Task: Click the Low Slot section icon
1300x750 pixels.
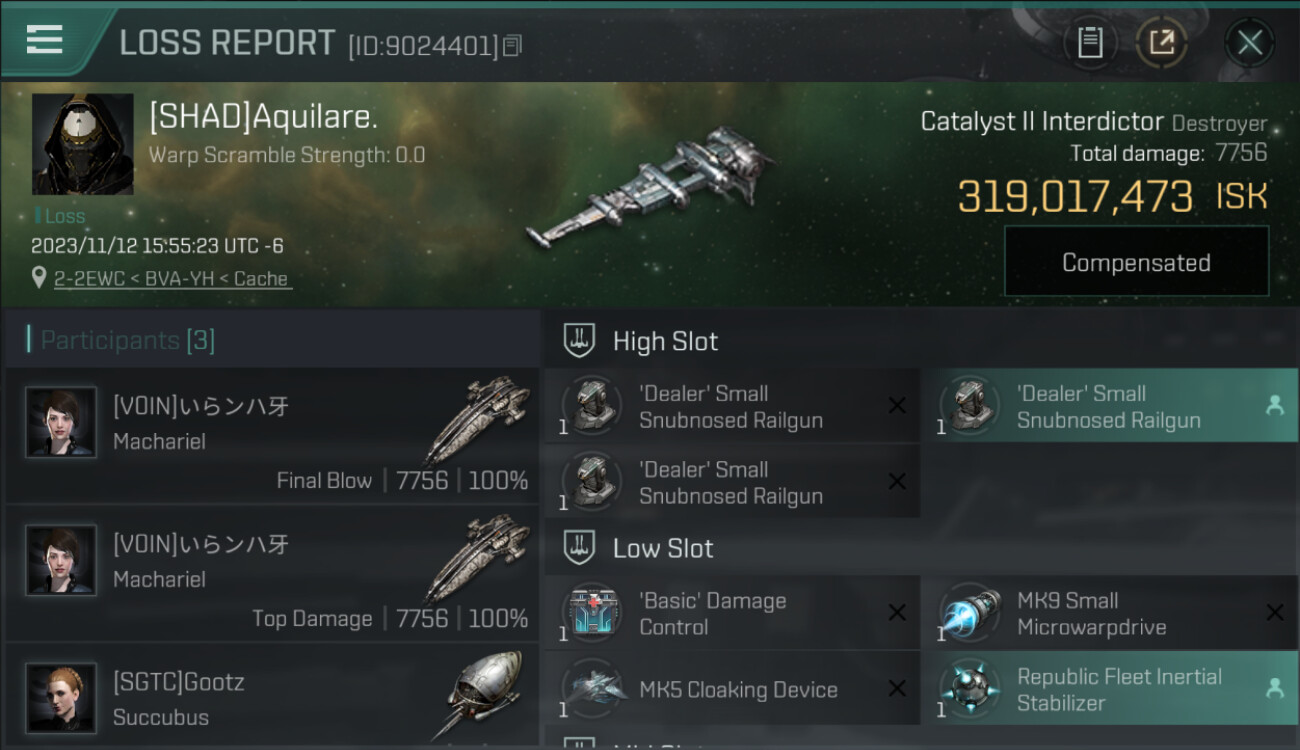Action: (x=579, y=547)
